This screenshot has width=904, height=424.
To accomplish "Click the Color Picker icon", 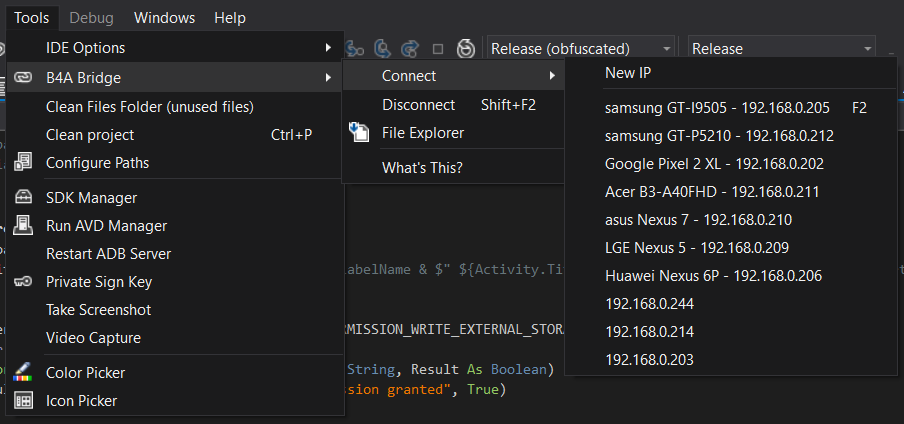I will (x=24, y=372).
